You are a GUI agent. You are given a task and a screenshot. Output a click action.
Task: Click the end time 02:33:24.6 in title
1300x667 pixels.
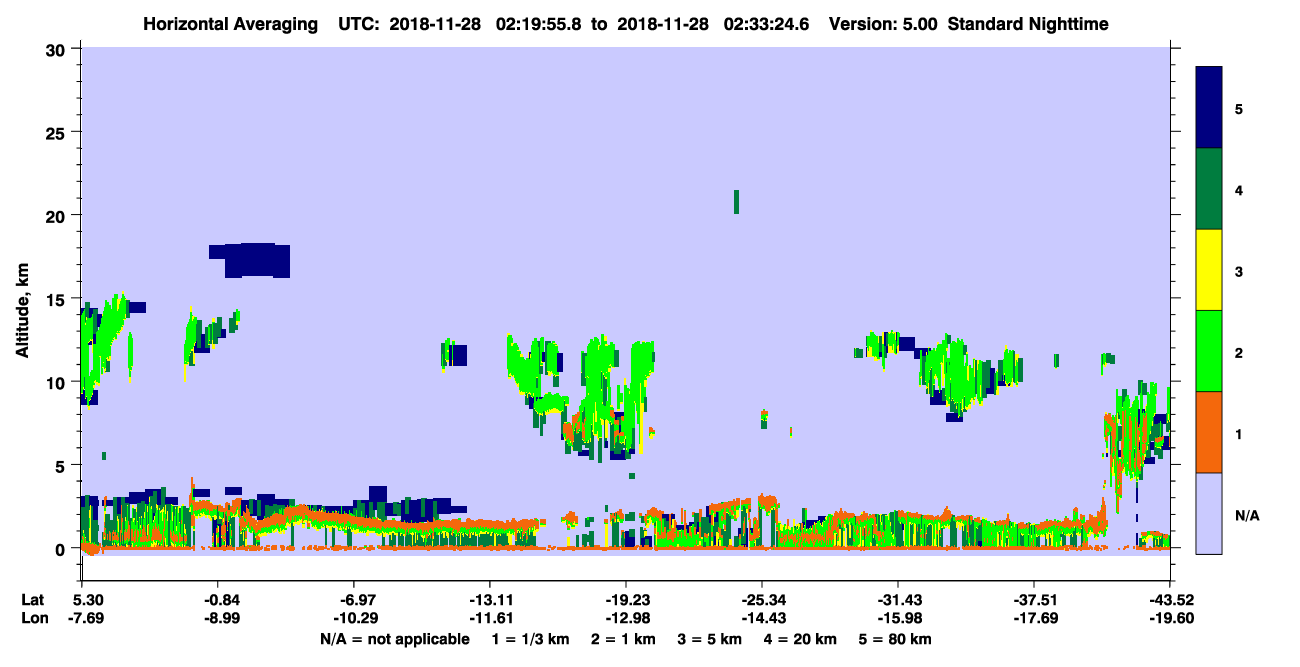coord(765,23)
